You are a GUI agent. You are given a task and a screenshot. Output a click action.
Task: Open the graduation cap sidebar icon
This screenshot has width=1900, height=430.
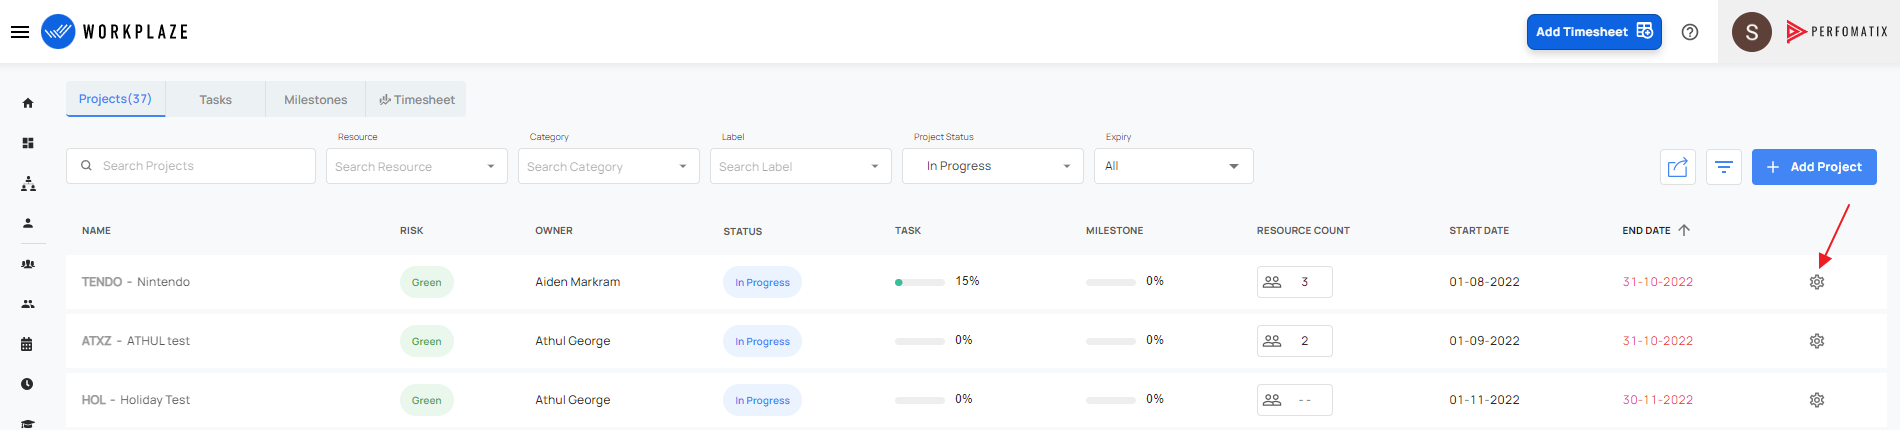coord(28,423)
